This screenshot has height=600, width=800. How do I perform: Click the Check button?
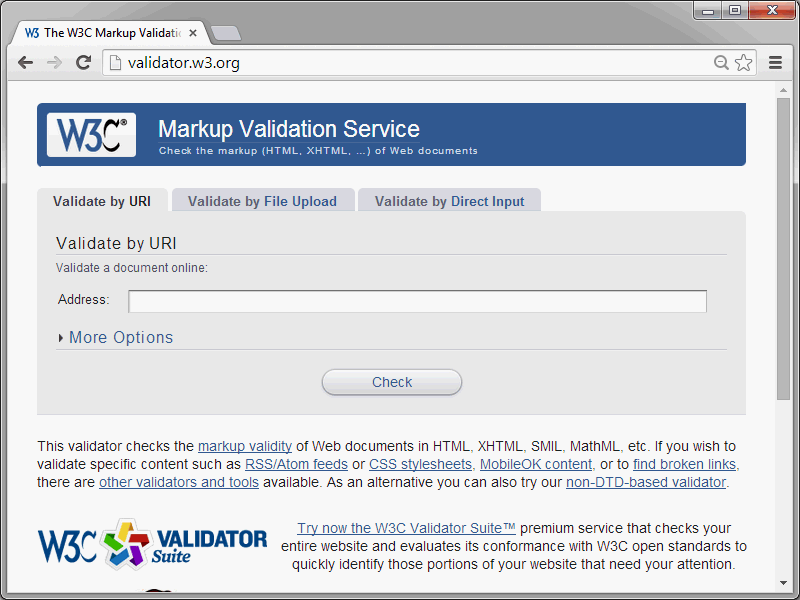392,382
